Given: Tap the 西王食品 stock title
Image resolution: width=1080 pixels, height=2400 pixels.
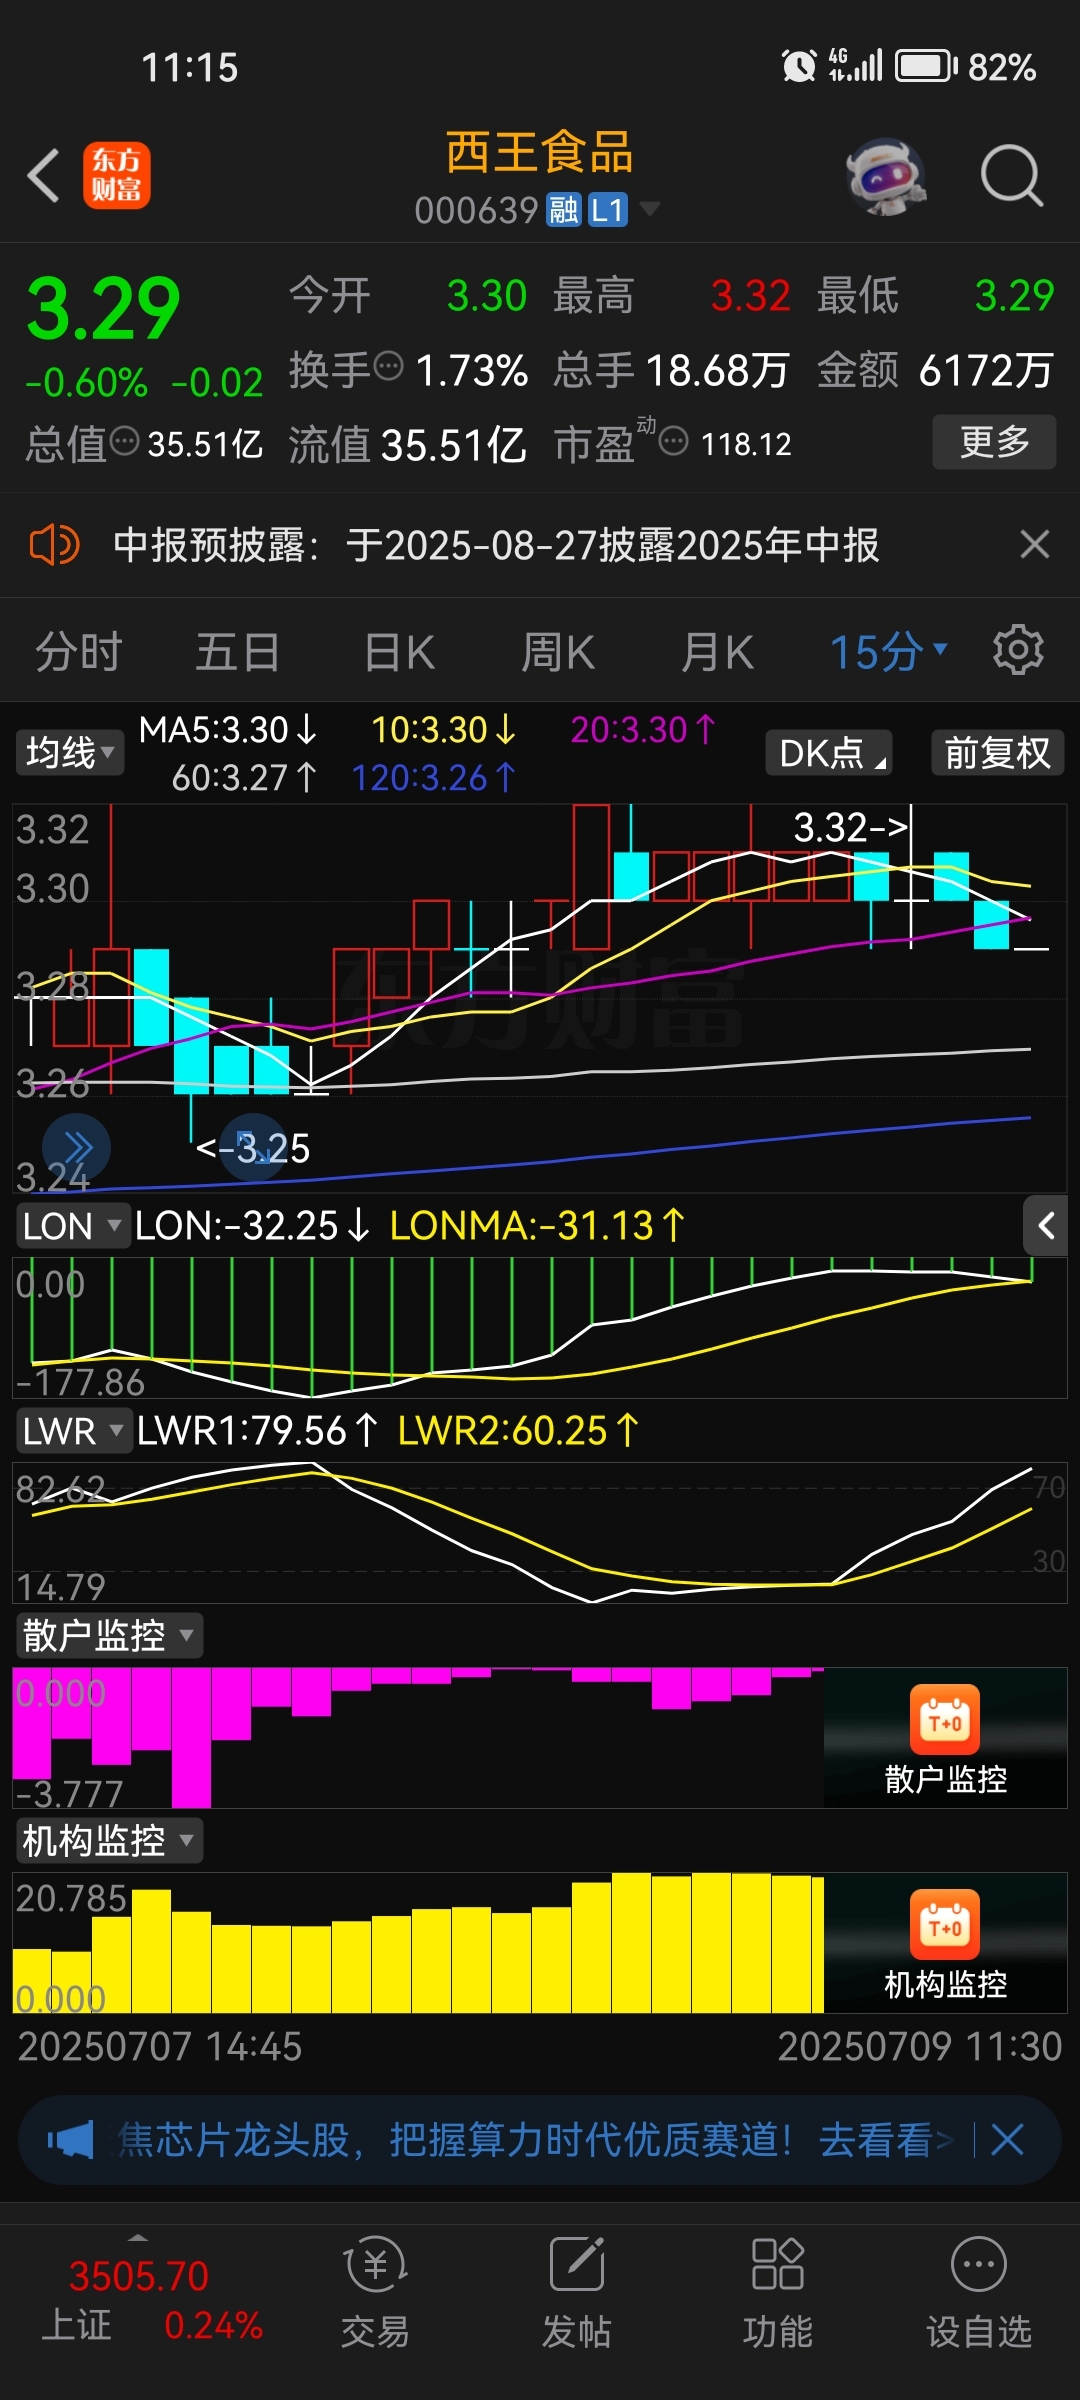Looking at the screenshot, I should pos(539,152).
